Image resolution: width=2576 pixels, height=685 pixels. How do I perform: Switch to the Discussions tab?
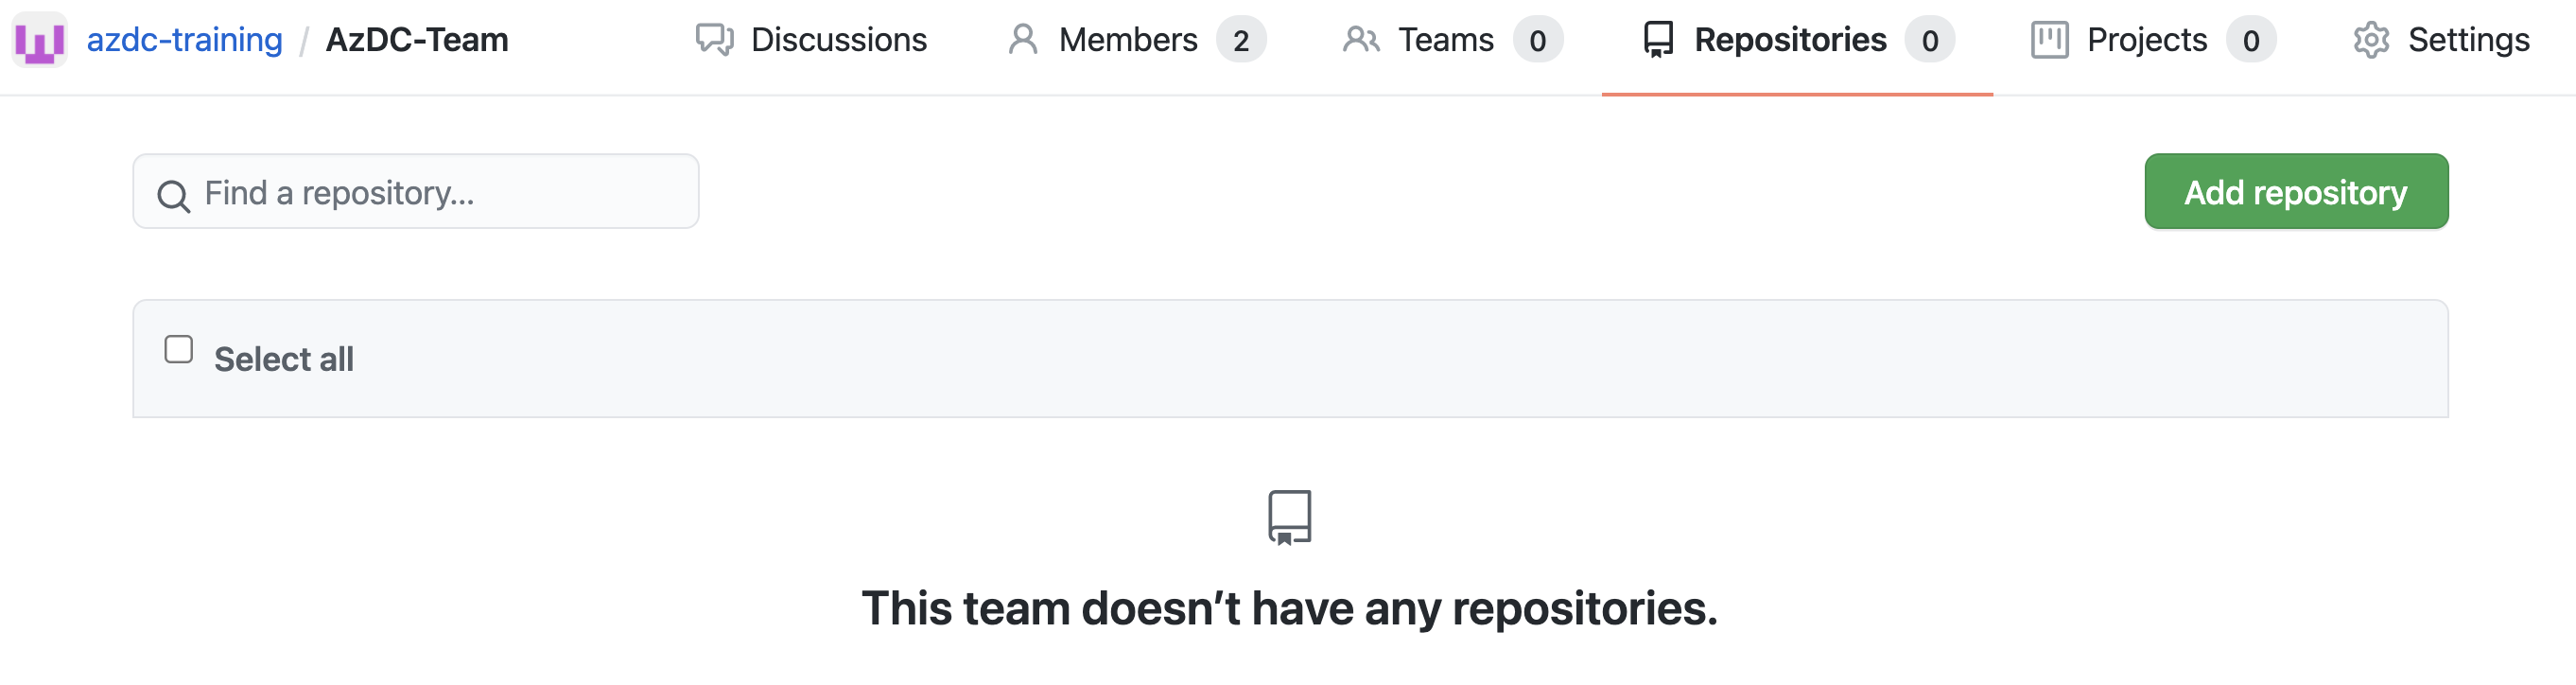pos(840,39)
